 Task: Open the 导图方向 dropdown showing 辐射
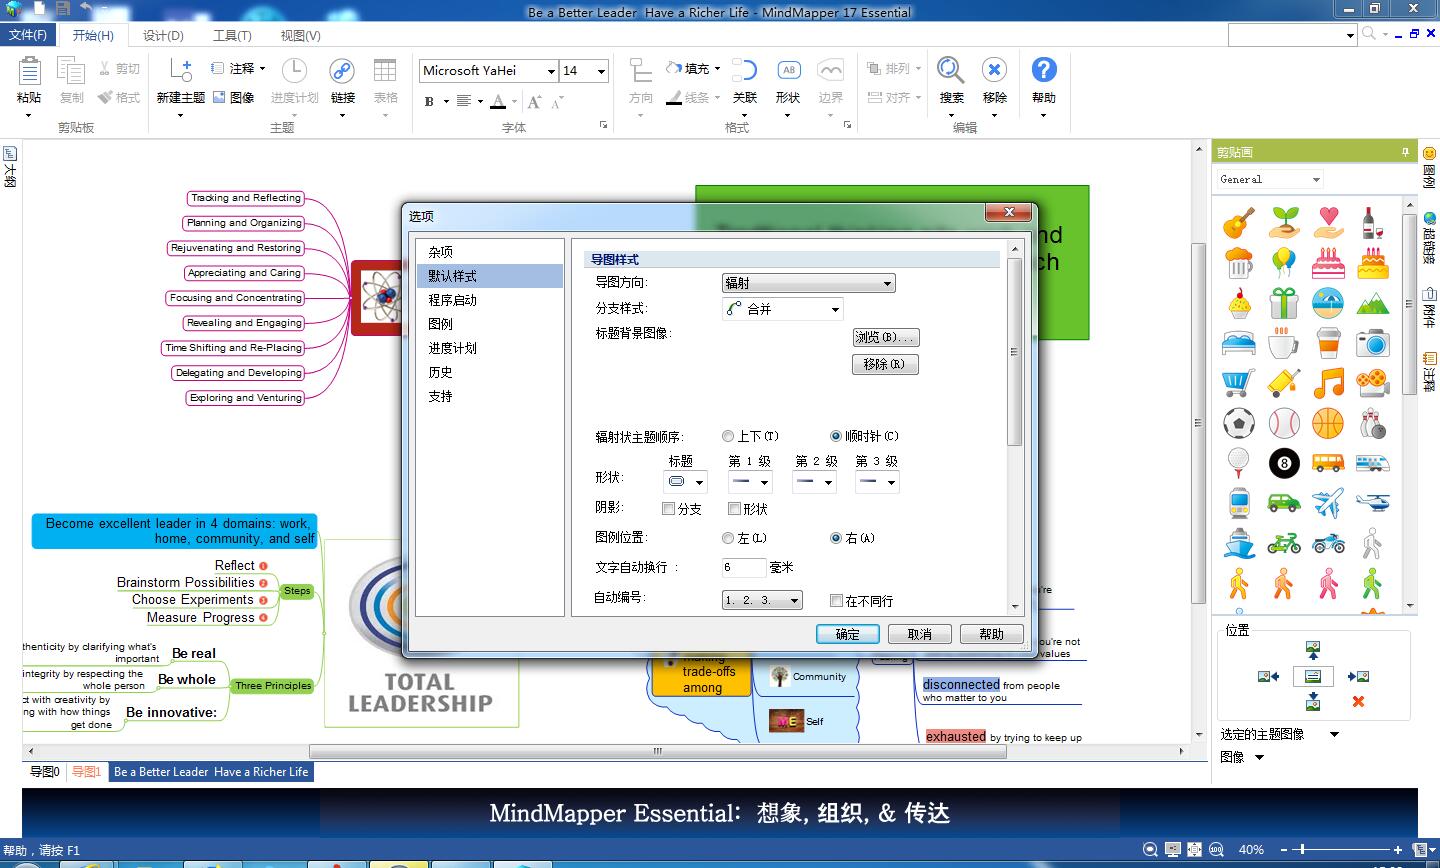point(807,283)
